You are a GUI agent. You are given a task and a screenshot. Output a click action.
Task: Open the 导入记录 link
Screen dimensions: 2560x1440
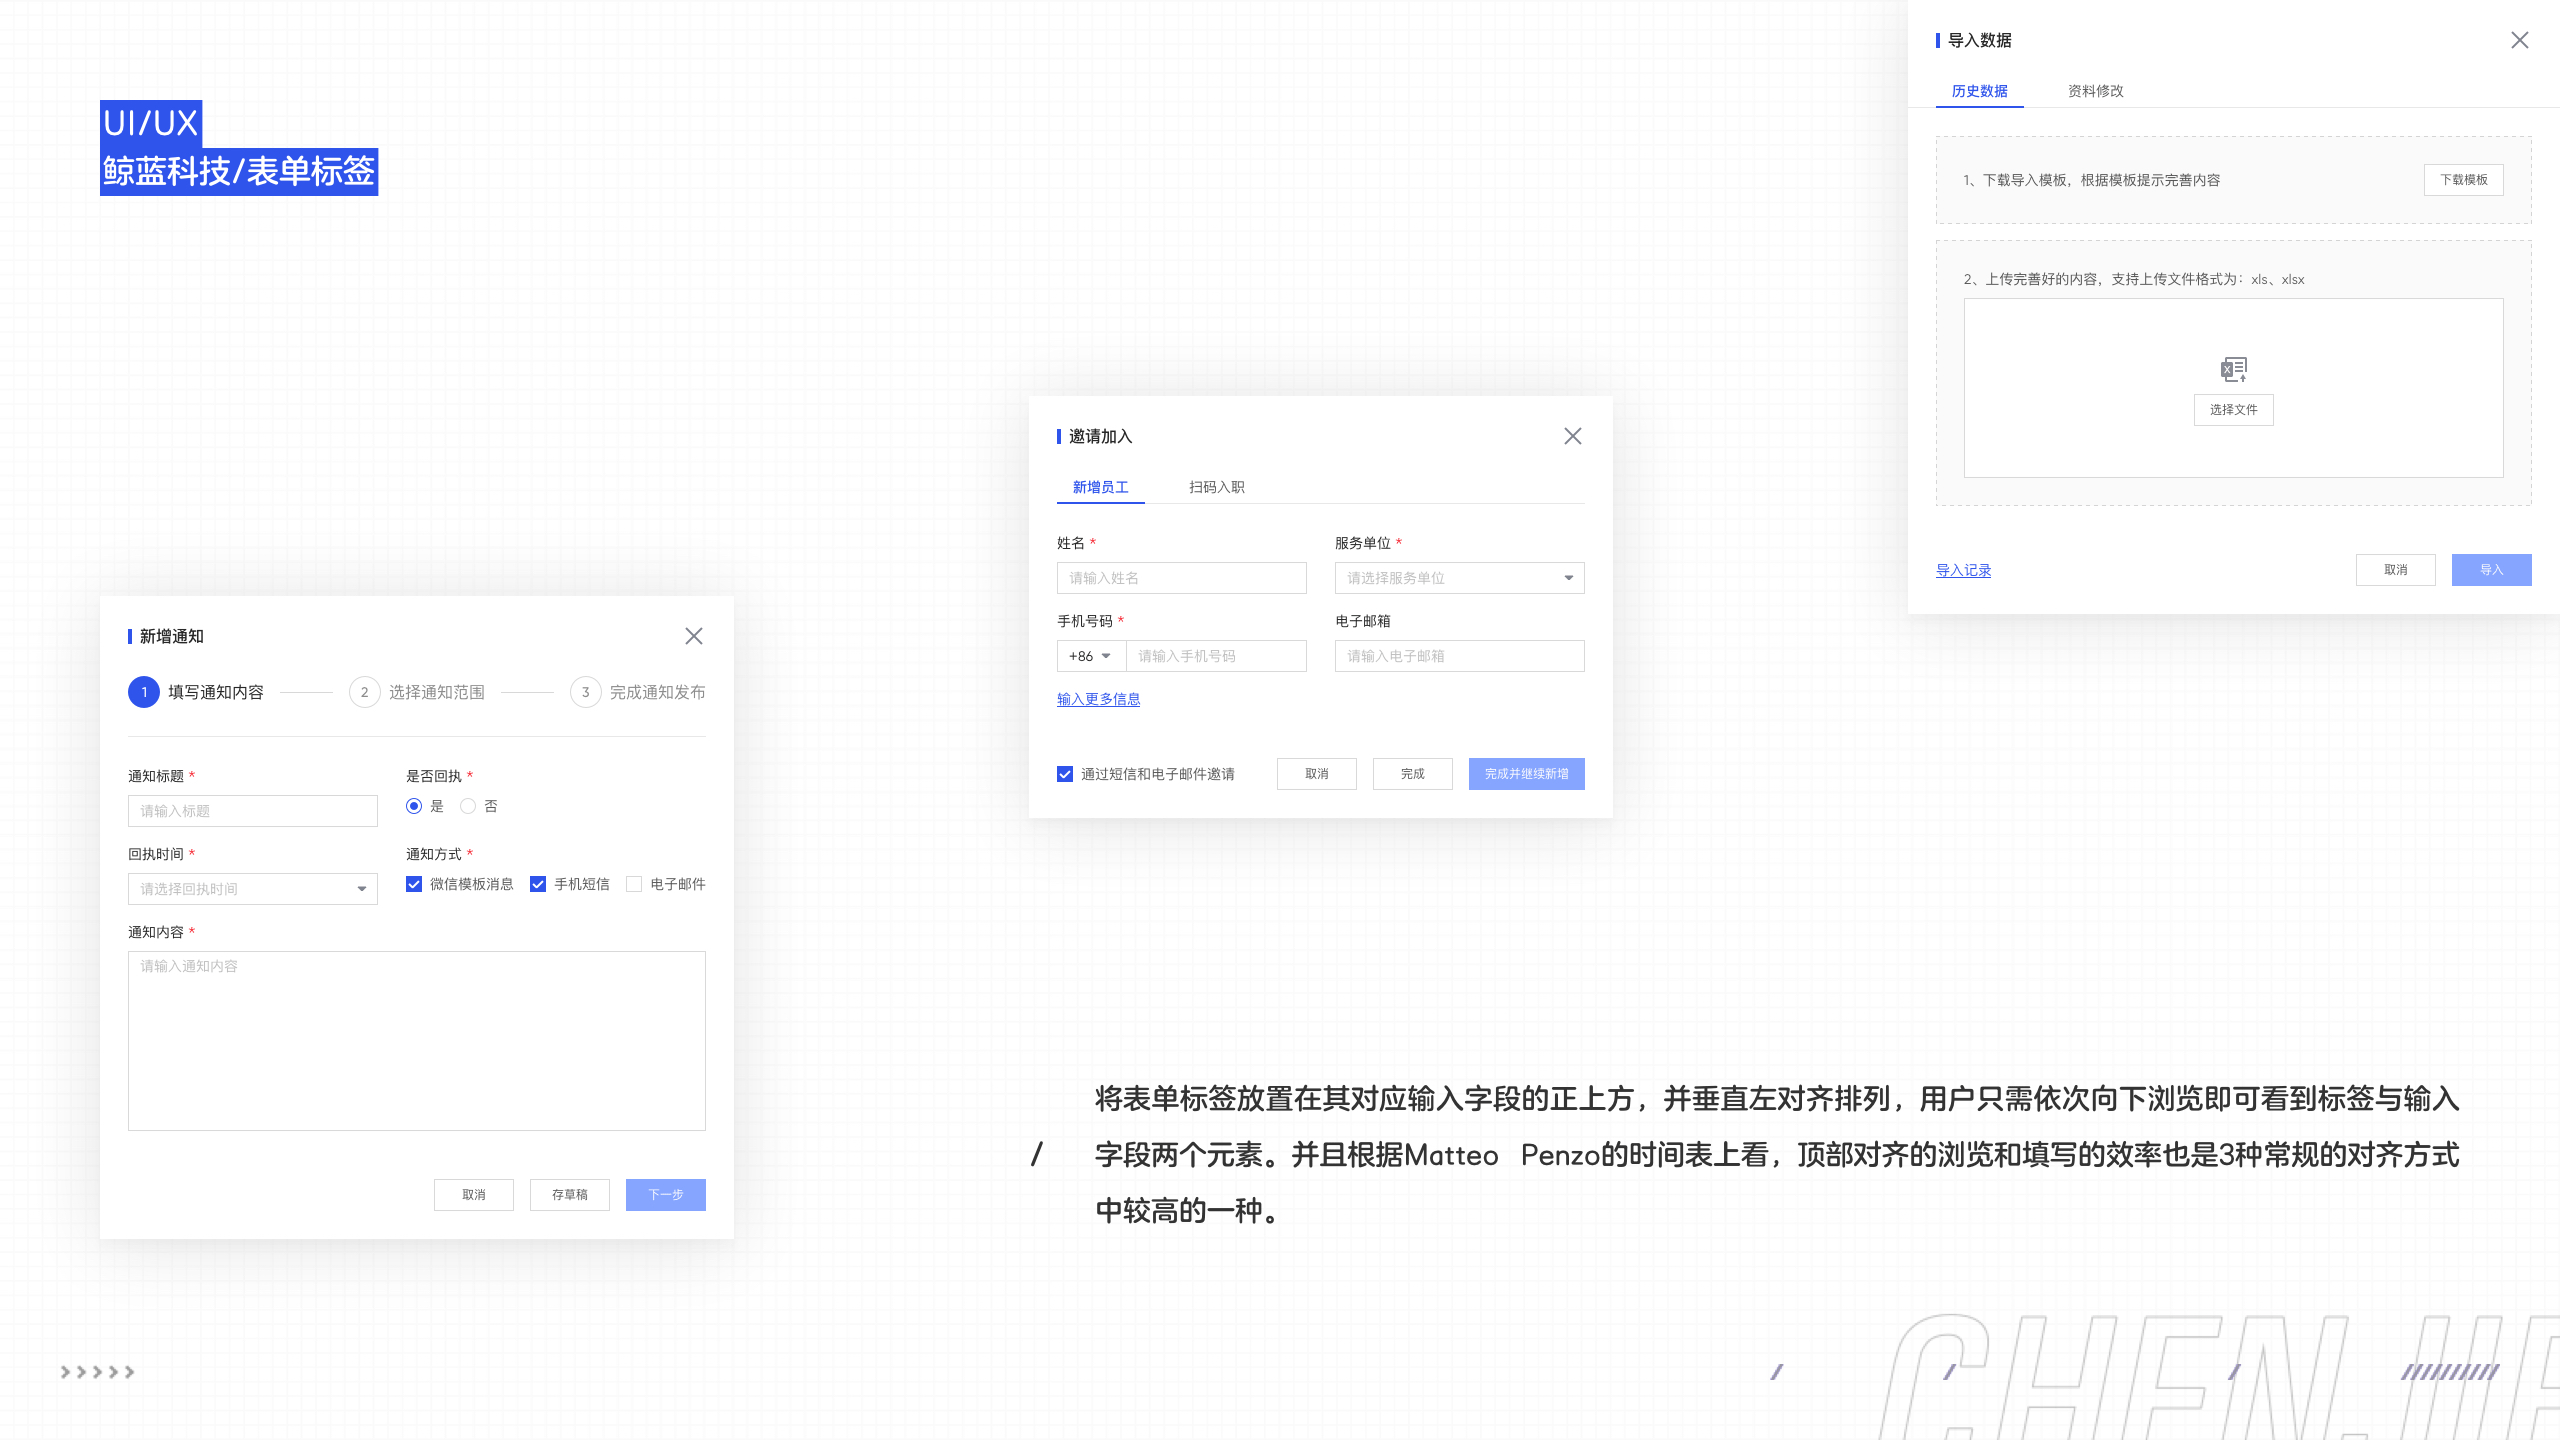coord(1963,570)
